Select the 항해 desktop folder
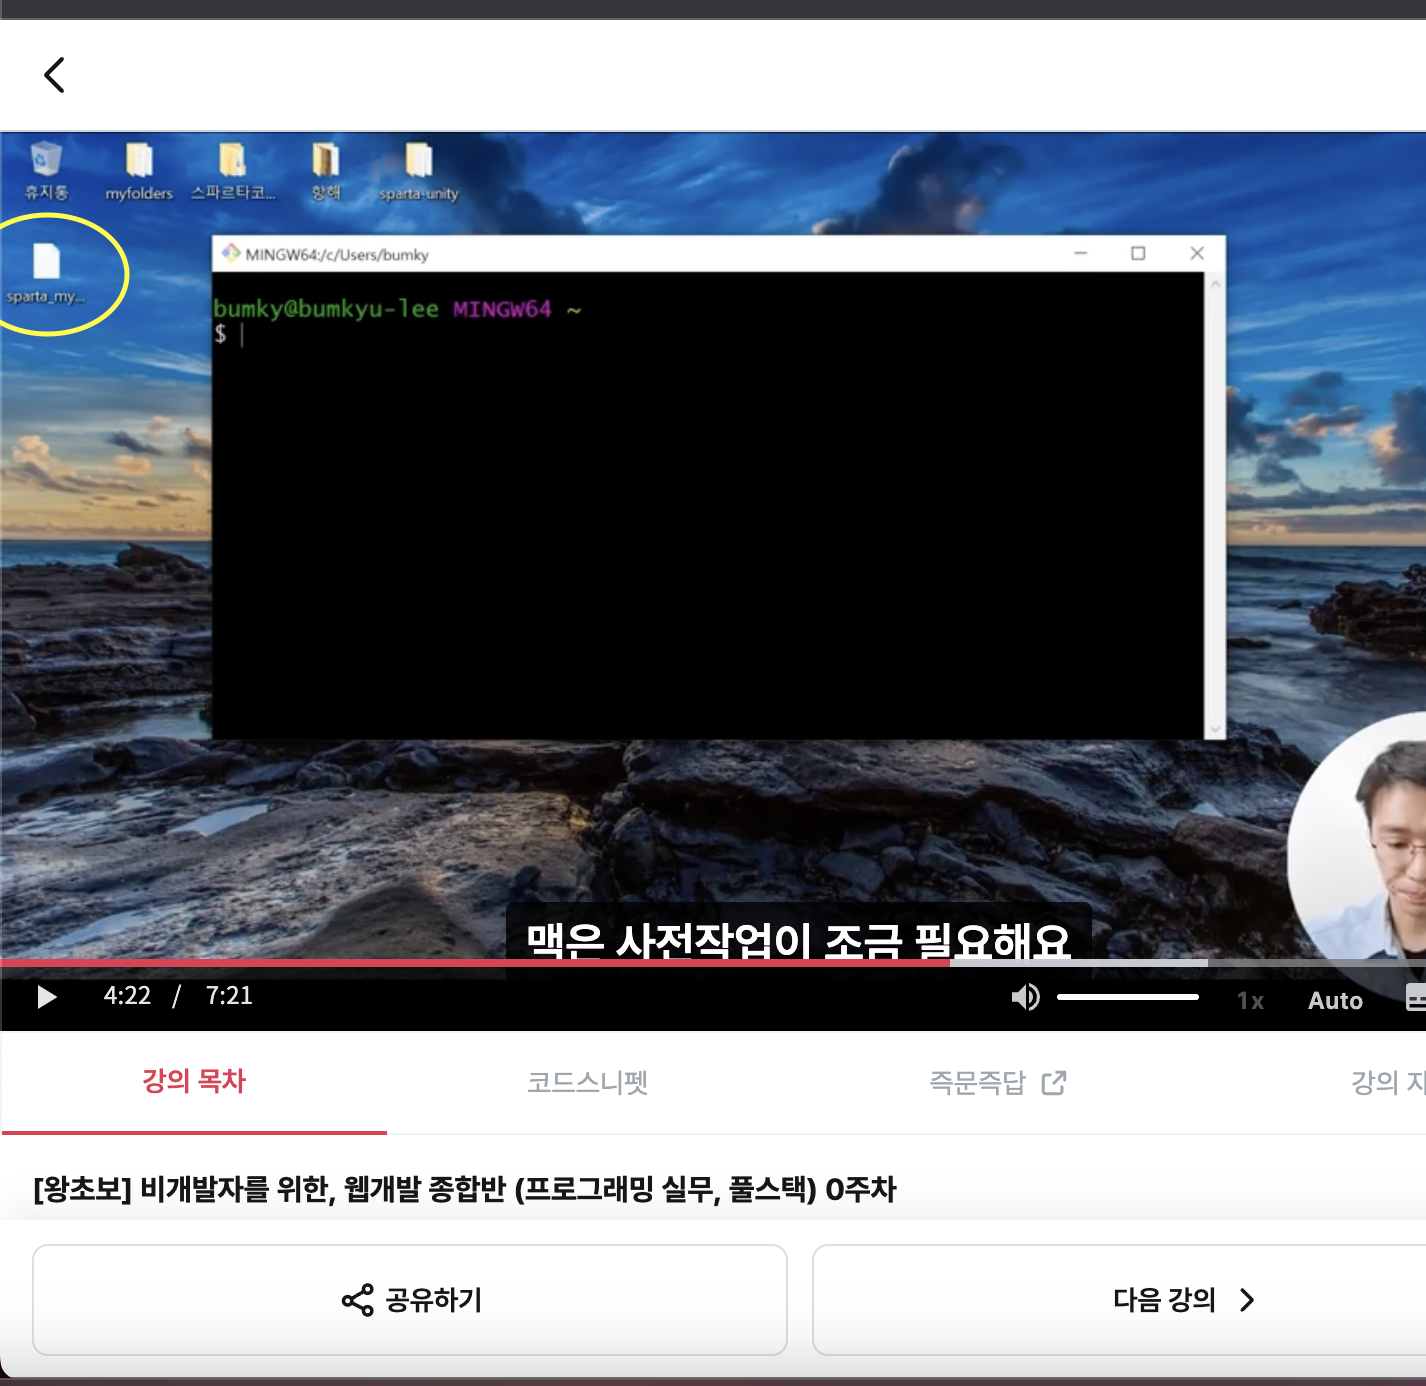The image size is (1426, 1386). 326,171
